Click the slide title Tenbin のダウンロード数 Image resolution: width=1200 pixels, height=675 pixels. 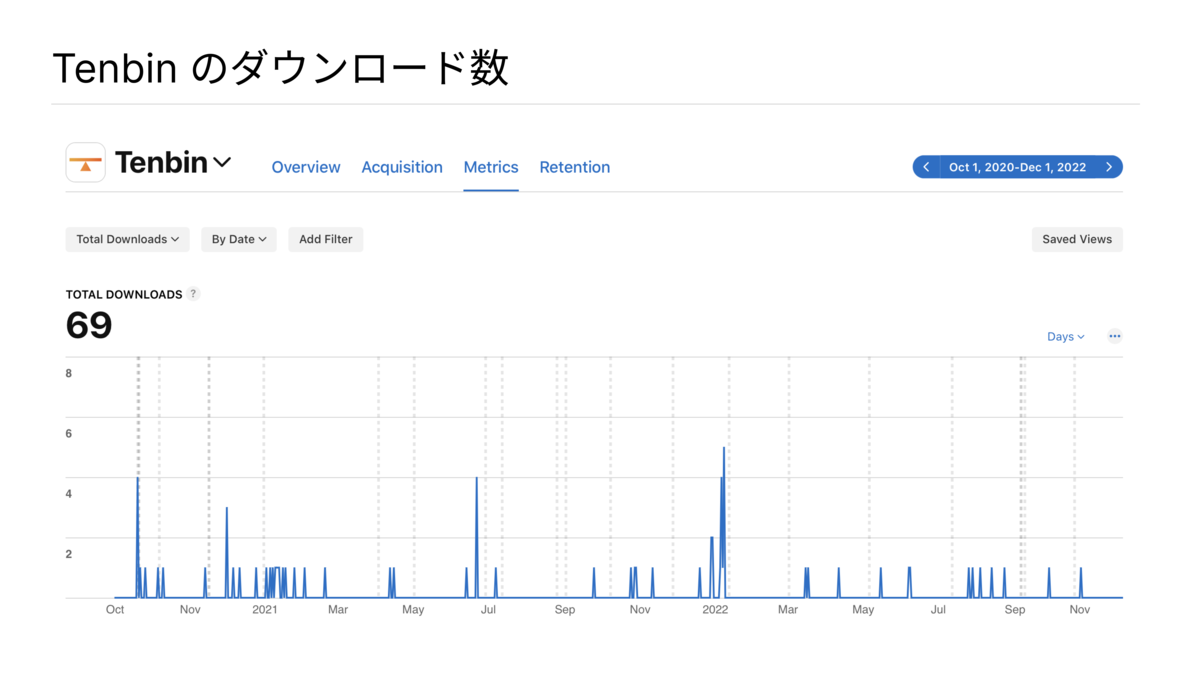[x=281, y=68]
